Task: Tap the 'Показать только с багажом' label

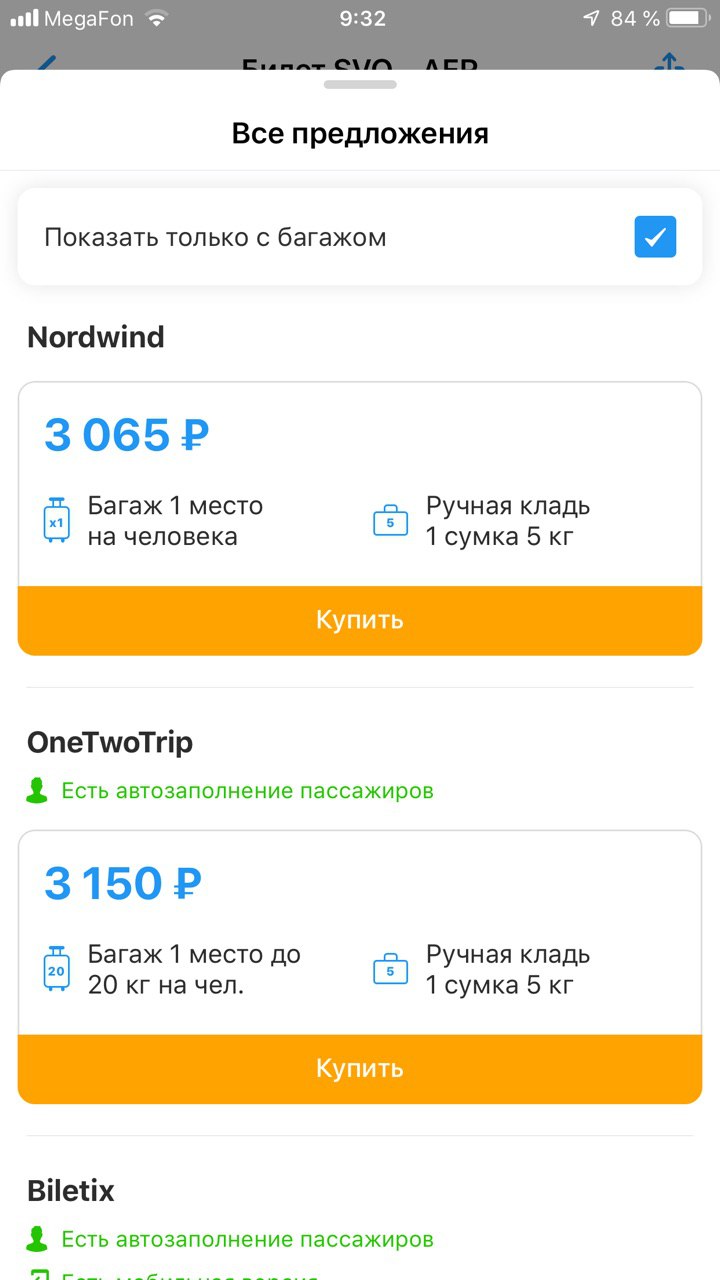Action: coord(215,238)
